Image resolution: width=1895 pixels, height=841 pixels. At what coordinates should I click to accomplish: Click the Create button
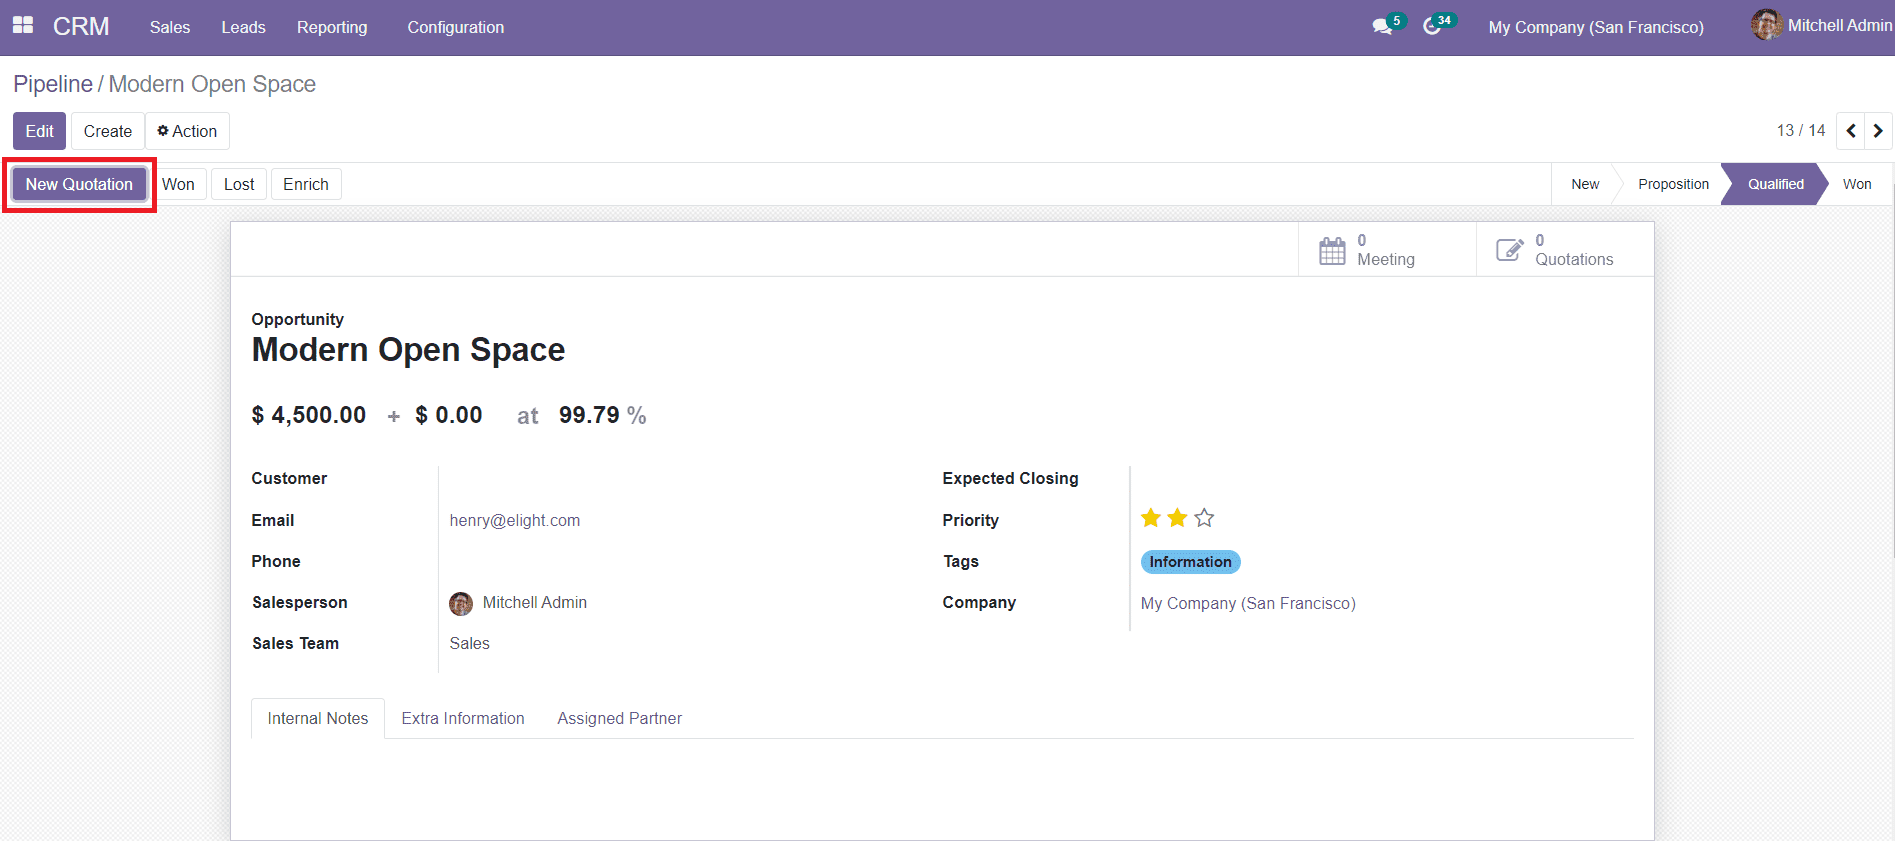pos(108,131)
